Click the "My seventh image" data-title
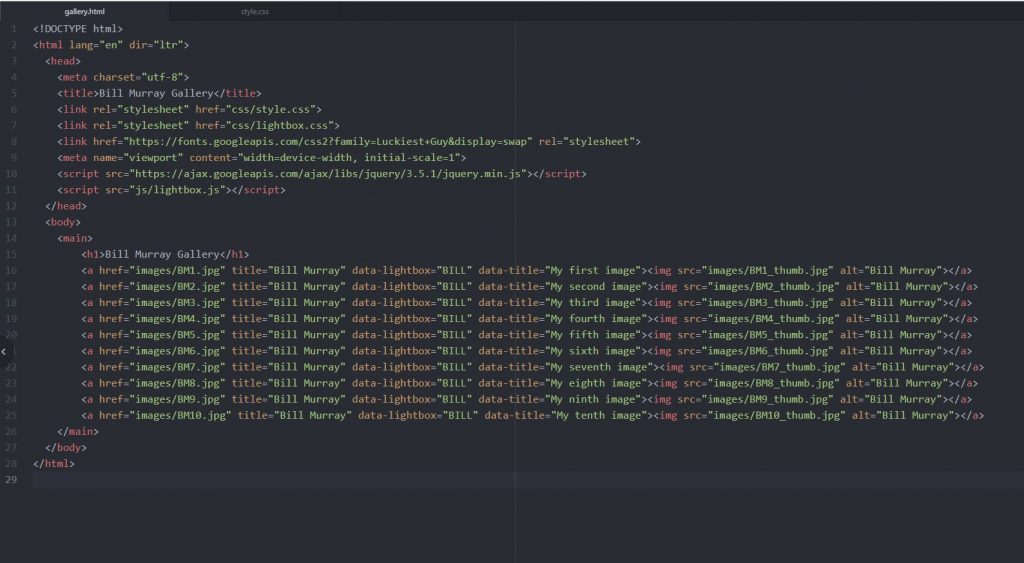The width and height of the screenshot is (1024, 563). (599, 367)
